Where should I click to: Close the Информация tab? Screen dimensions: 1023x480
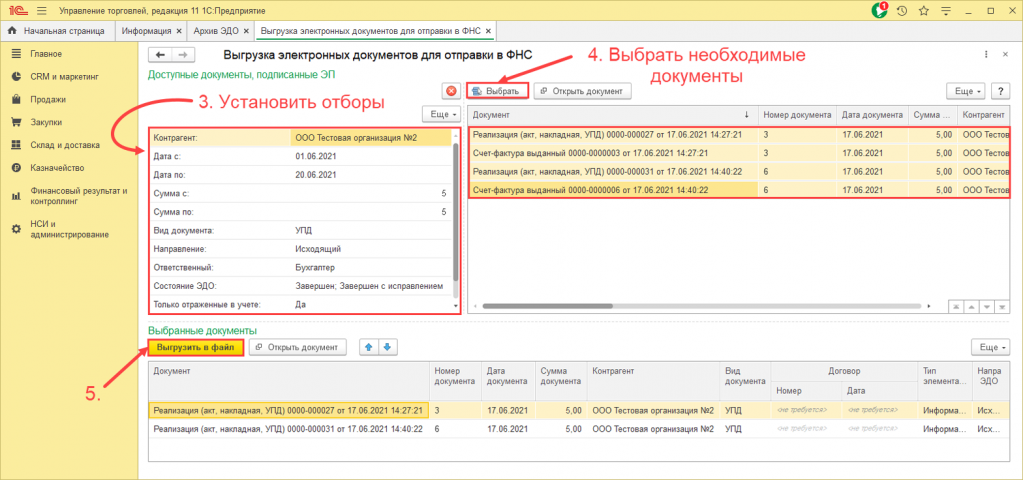pos(177,31)
